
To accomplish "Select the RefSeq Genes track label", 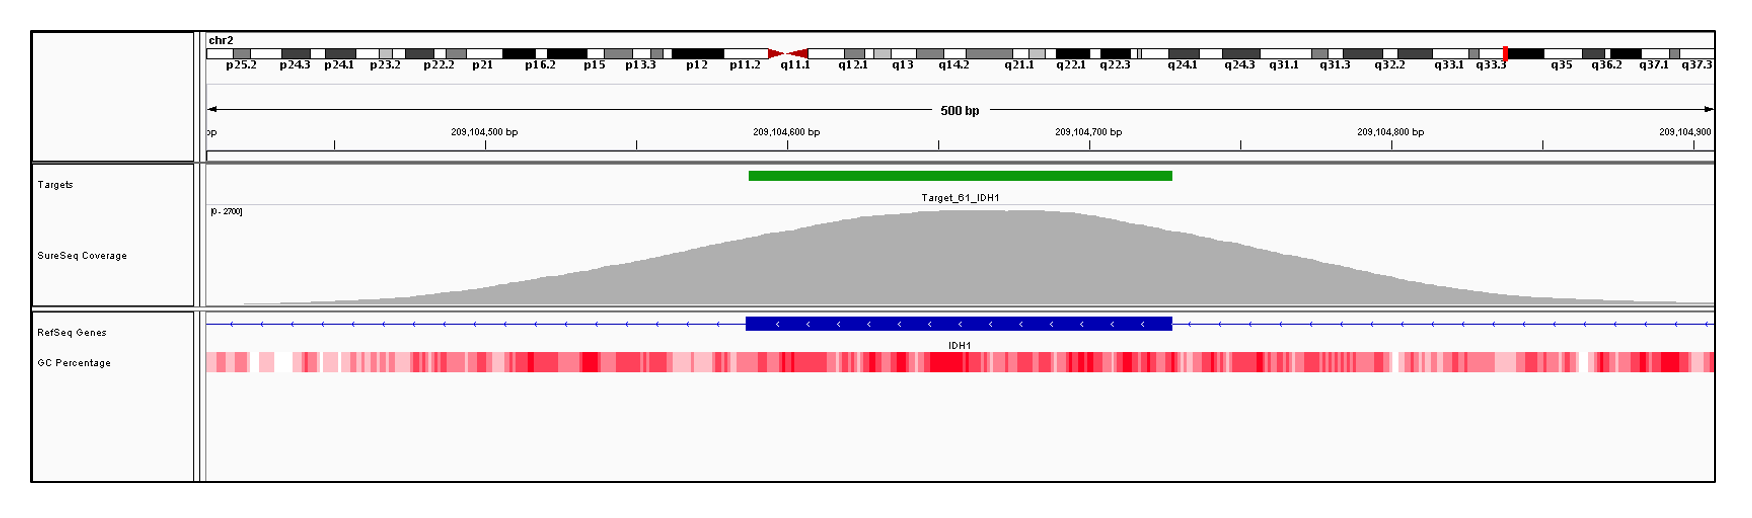I will pos(72,333).
